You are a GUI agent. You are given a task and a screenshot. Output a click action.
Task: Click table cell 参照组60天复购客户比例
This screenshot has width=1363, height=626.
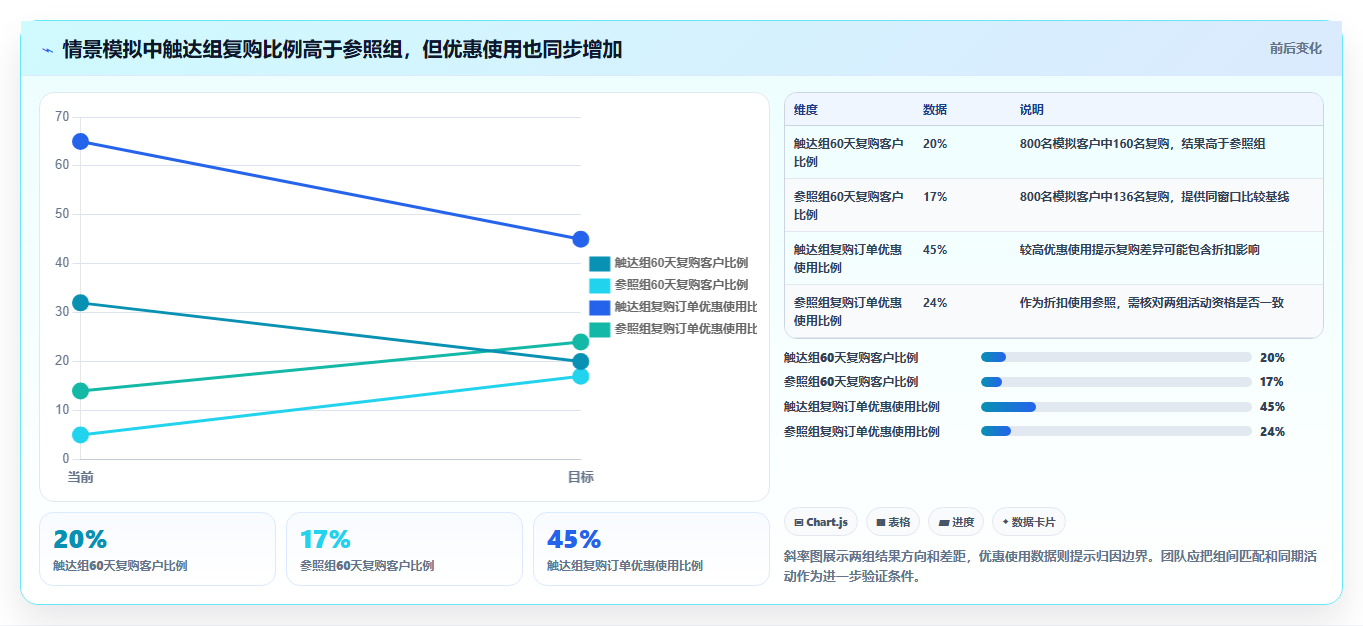coord(848,205)
